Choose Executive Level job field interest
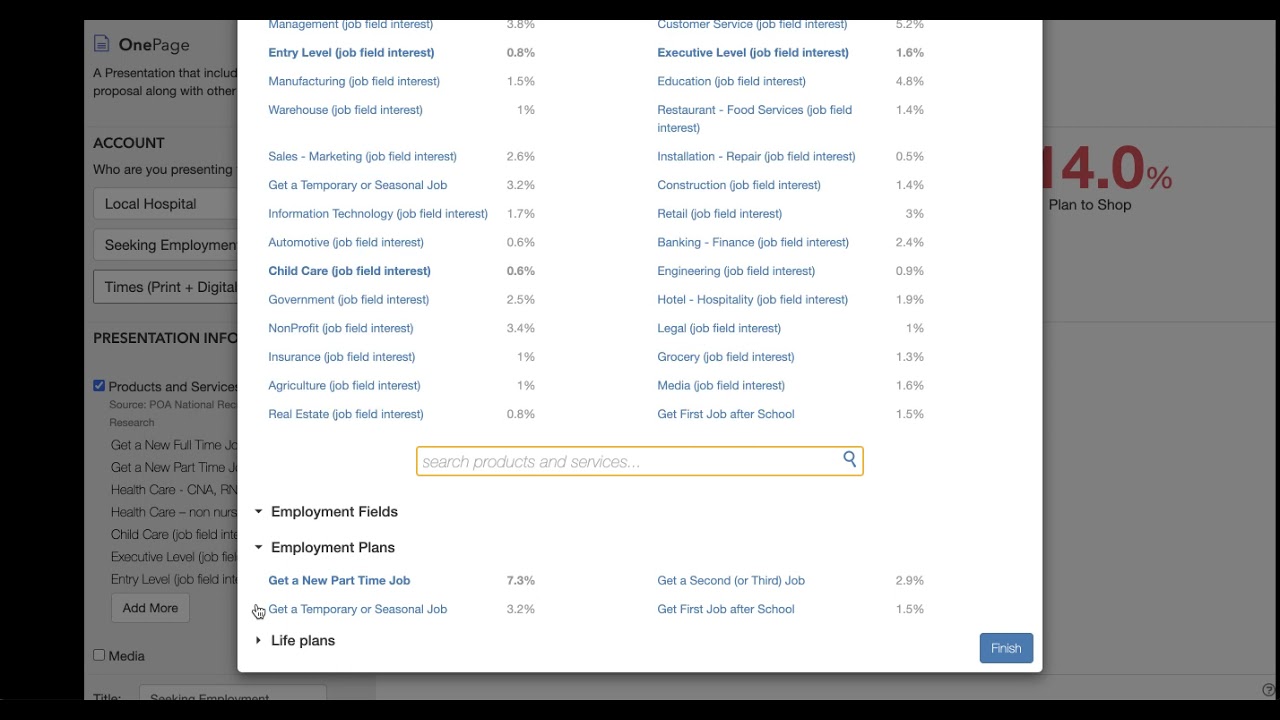1280x720 pixels. point(752,52)
